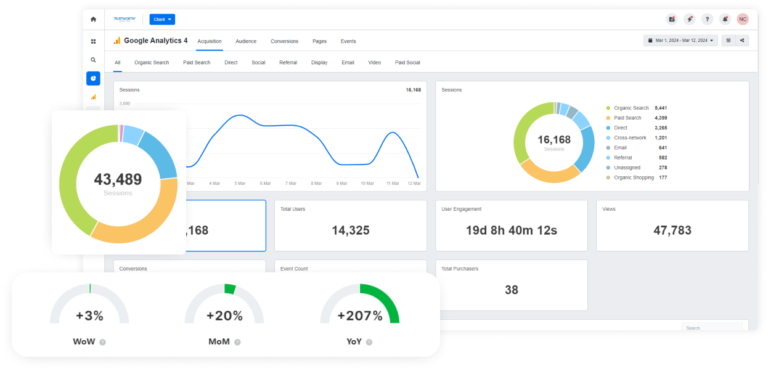Click the +20% MoM gauge
The width and height of the screenshot is (768, 371).
click(224, 304)
